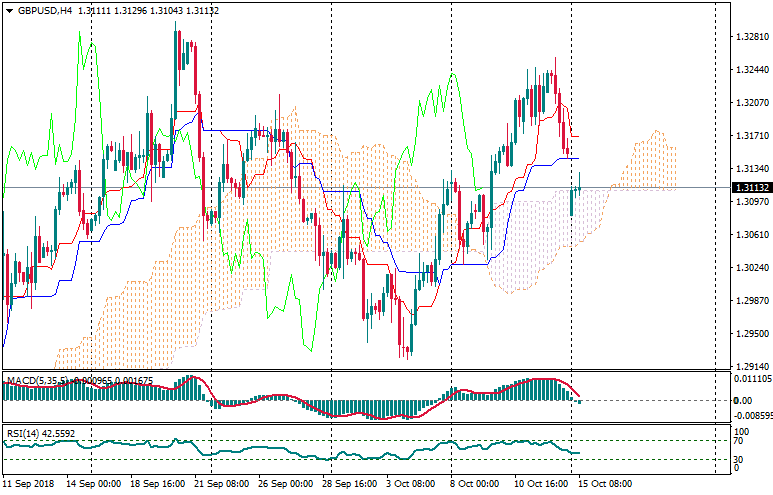773x495 pixels.
Task: Click the 1.29140 price axis value
Action: click(750, 367)
